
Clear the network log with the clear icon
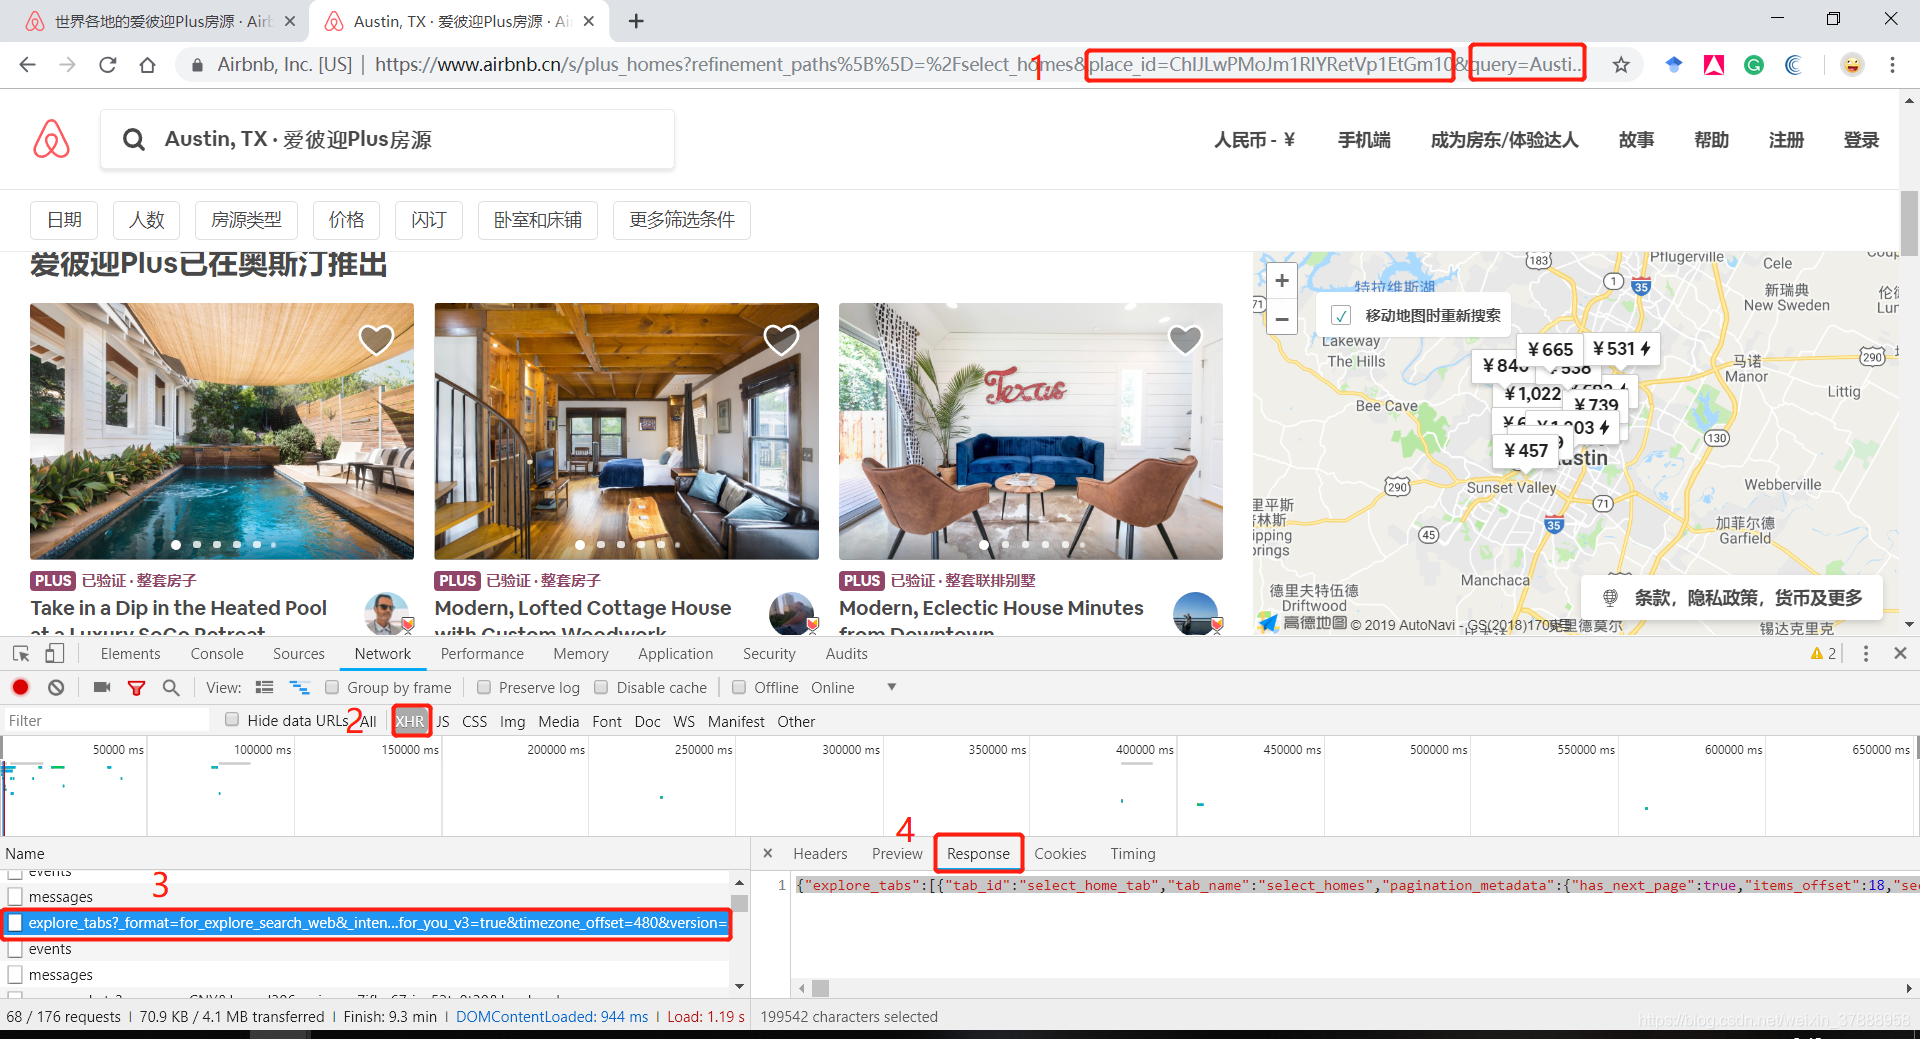pyautogui.click(x=56, y=687)
